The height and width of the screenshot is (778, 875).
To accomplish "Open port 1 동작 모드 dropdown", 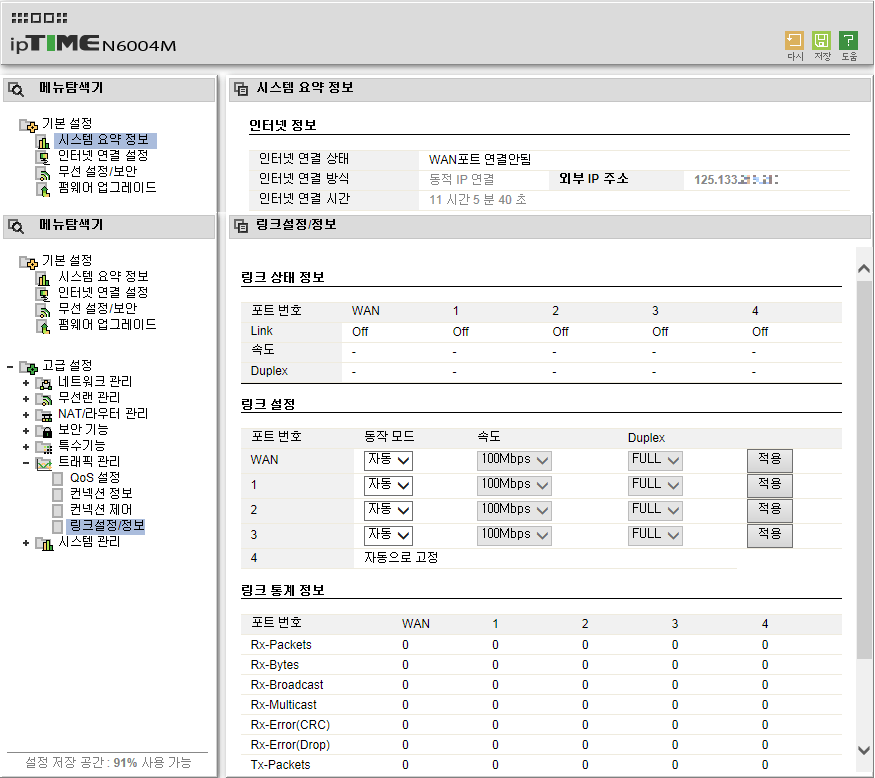I will tap(388, 485).
